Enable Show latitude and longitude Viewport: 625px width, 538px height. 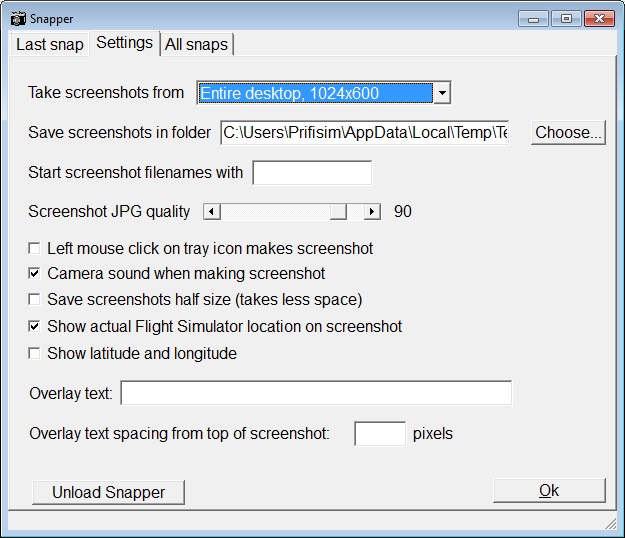pyautogui.click(x=35, y=353)
